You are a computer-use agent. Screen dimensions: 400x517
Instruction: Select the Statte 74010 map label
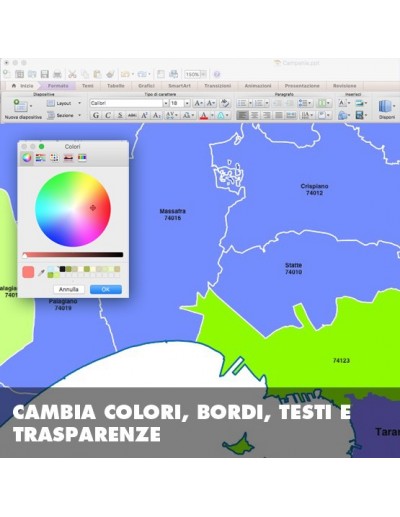[293, 268]
